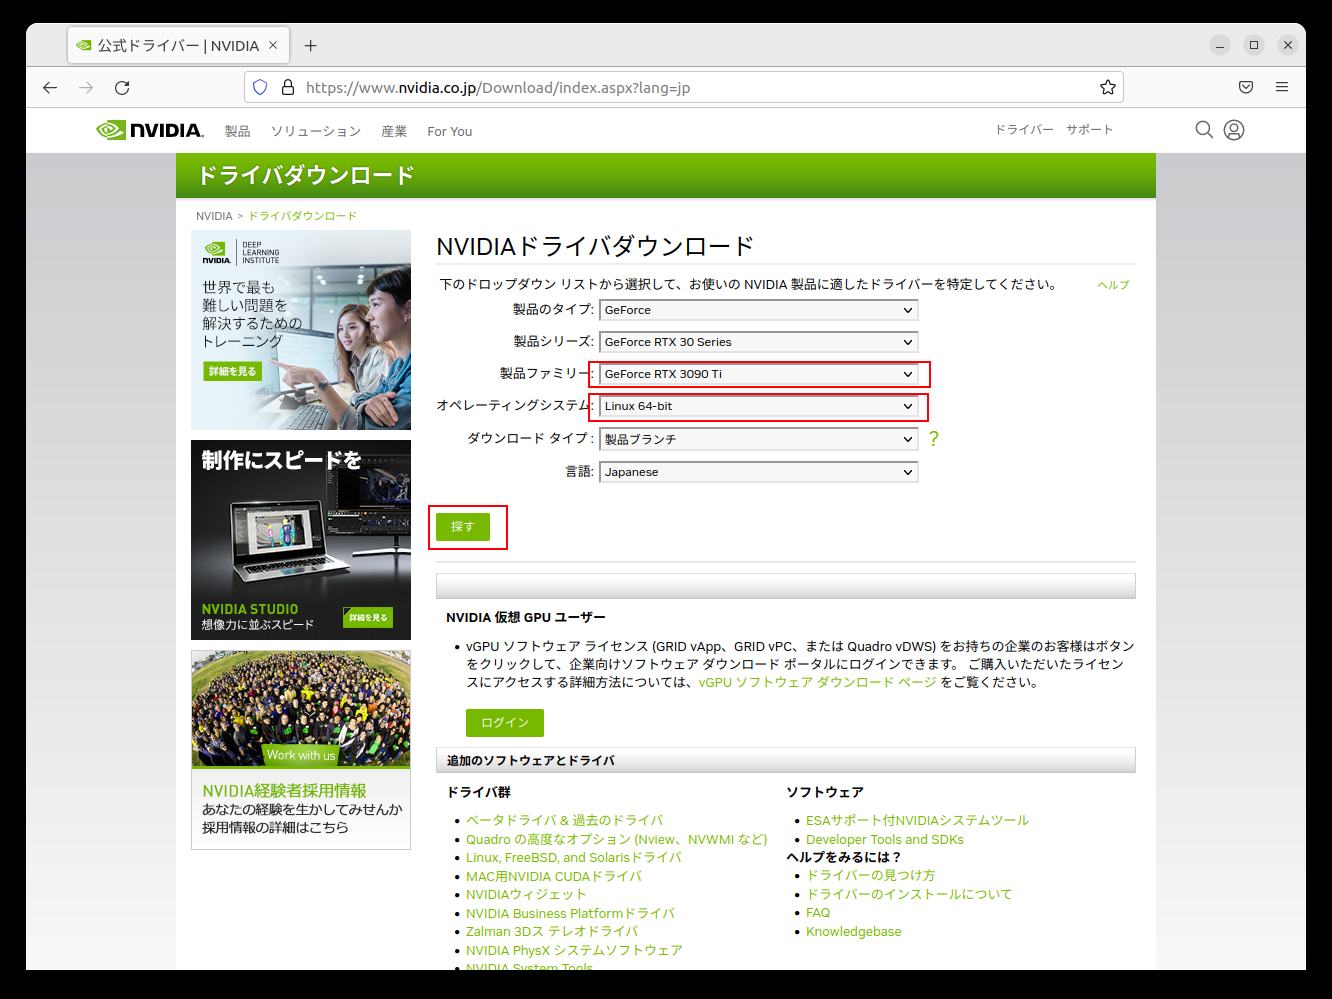Open the vGPU ソフトウェア ダウンロード ページ link
Screen dimensions: 1332x999
pyautogui.click(x=818, y=683)
